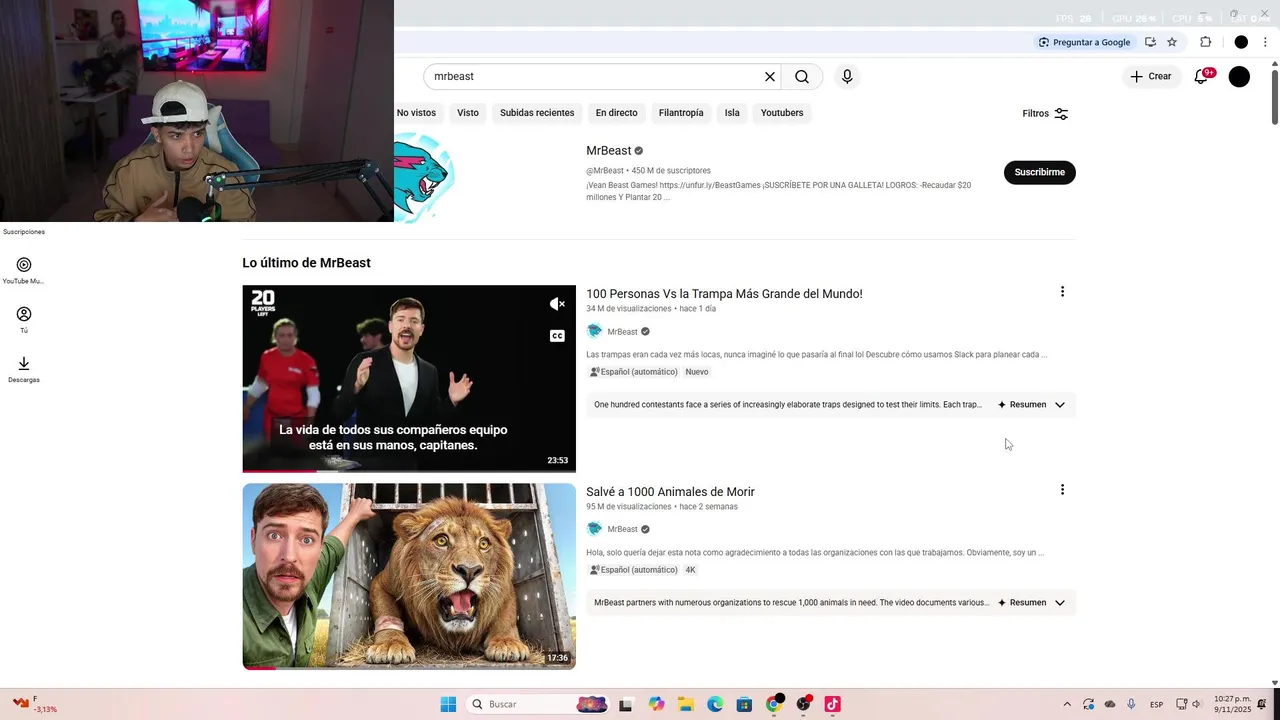Open Task View on the taskbar
1280x720 pixels.
coord(625,704)
